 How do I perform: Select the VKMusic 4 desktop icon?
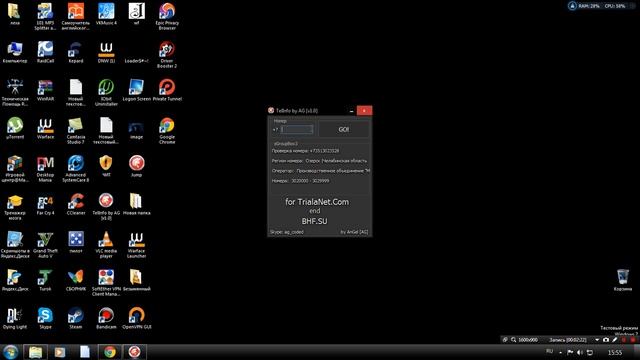(106, 14)
